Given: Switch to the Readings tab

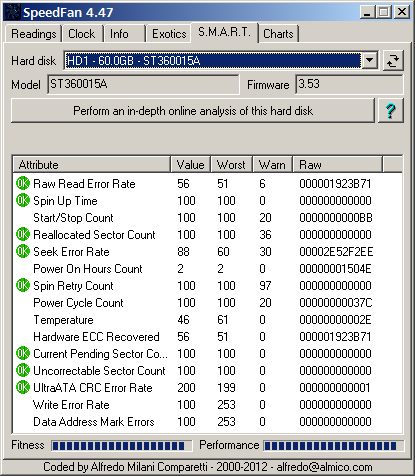Looking at the screenshot, I should click(x=34, y=34).
